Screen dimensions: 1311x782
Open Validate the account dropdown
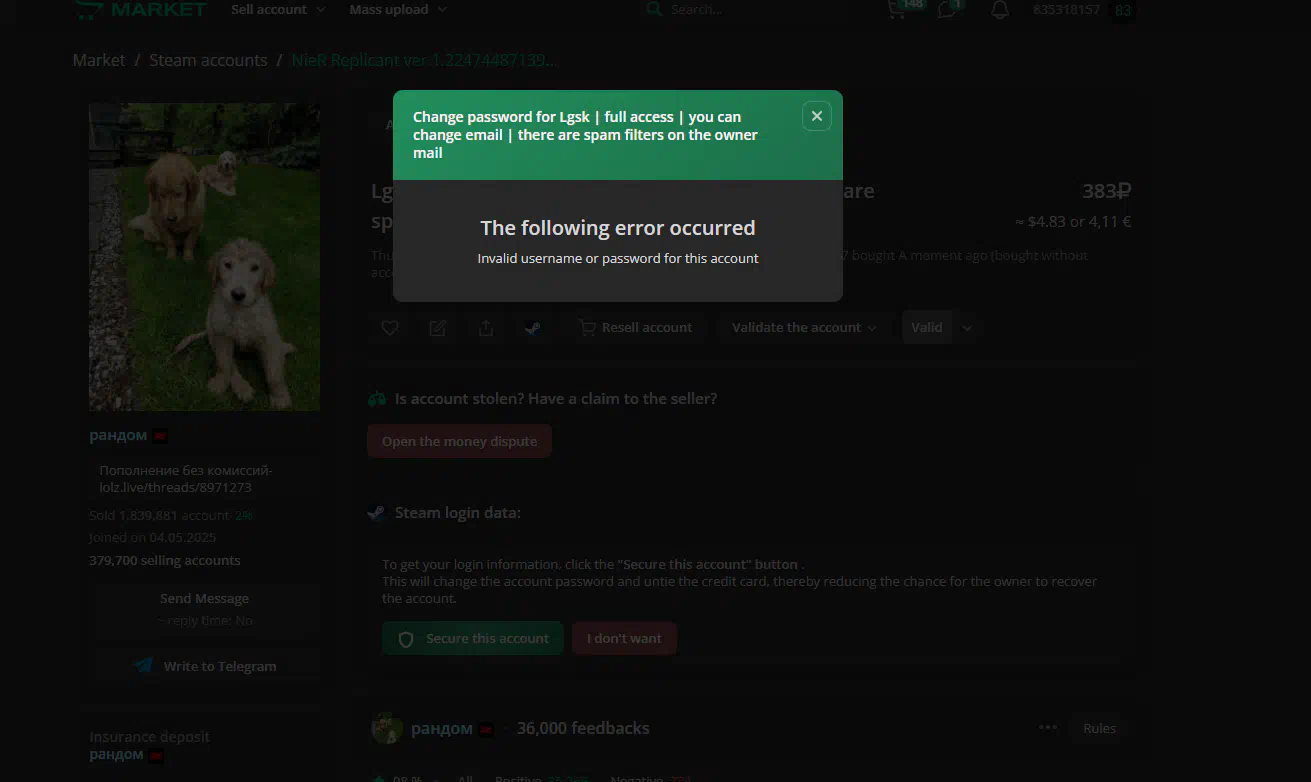[804, 328]
